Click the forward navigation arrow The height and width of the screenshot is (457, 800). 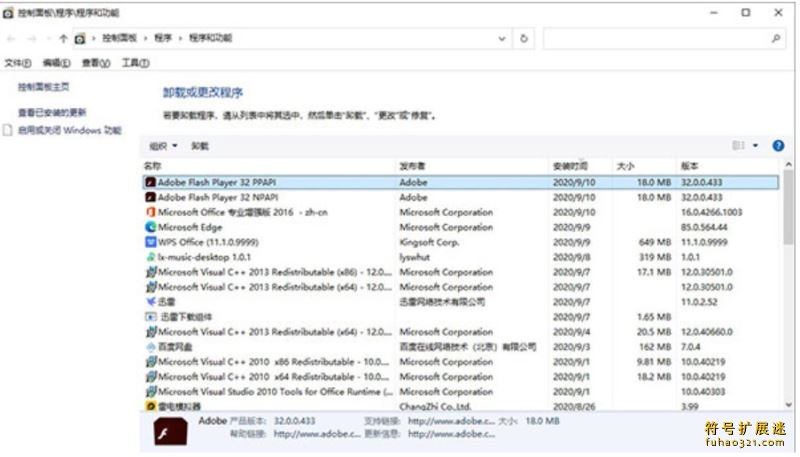pos(32,38)
